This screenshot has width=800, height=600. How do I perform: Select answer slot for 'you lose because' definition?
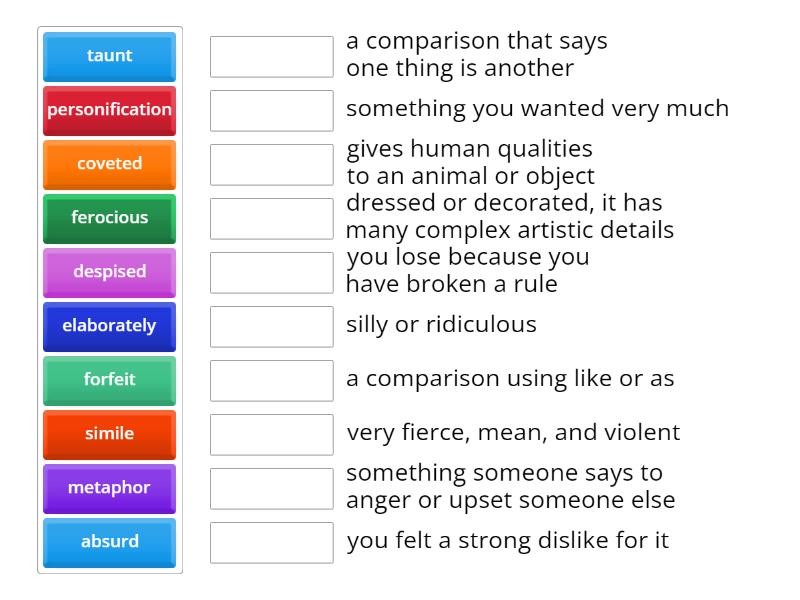coord(272,273)
